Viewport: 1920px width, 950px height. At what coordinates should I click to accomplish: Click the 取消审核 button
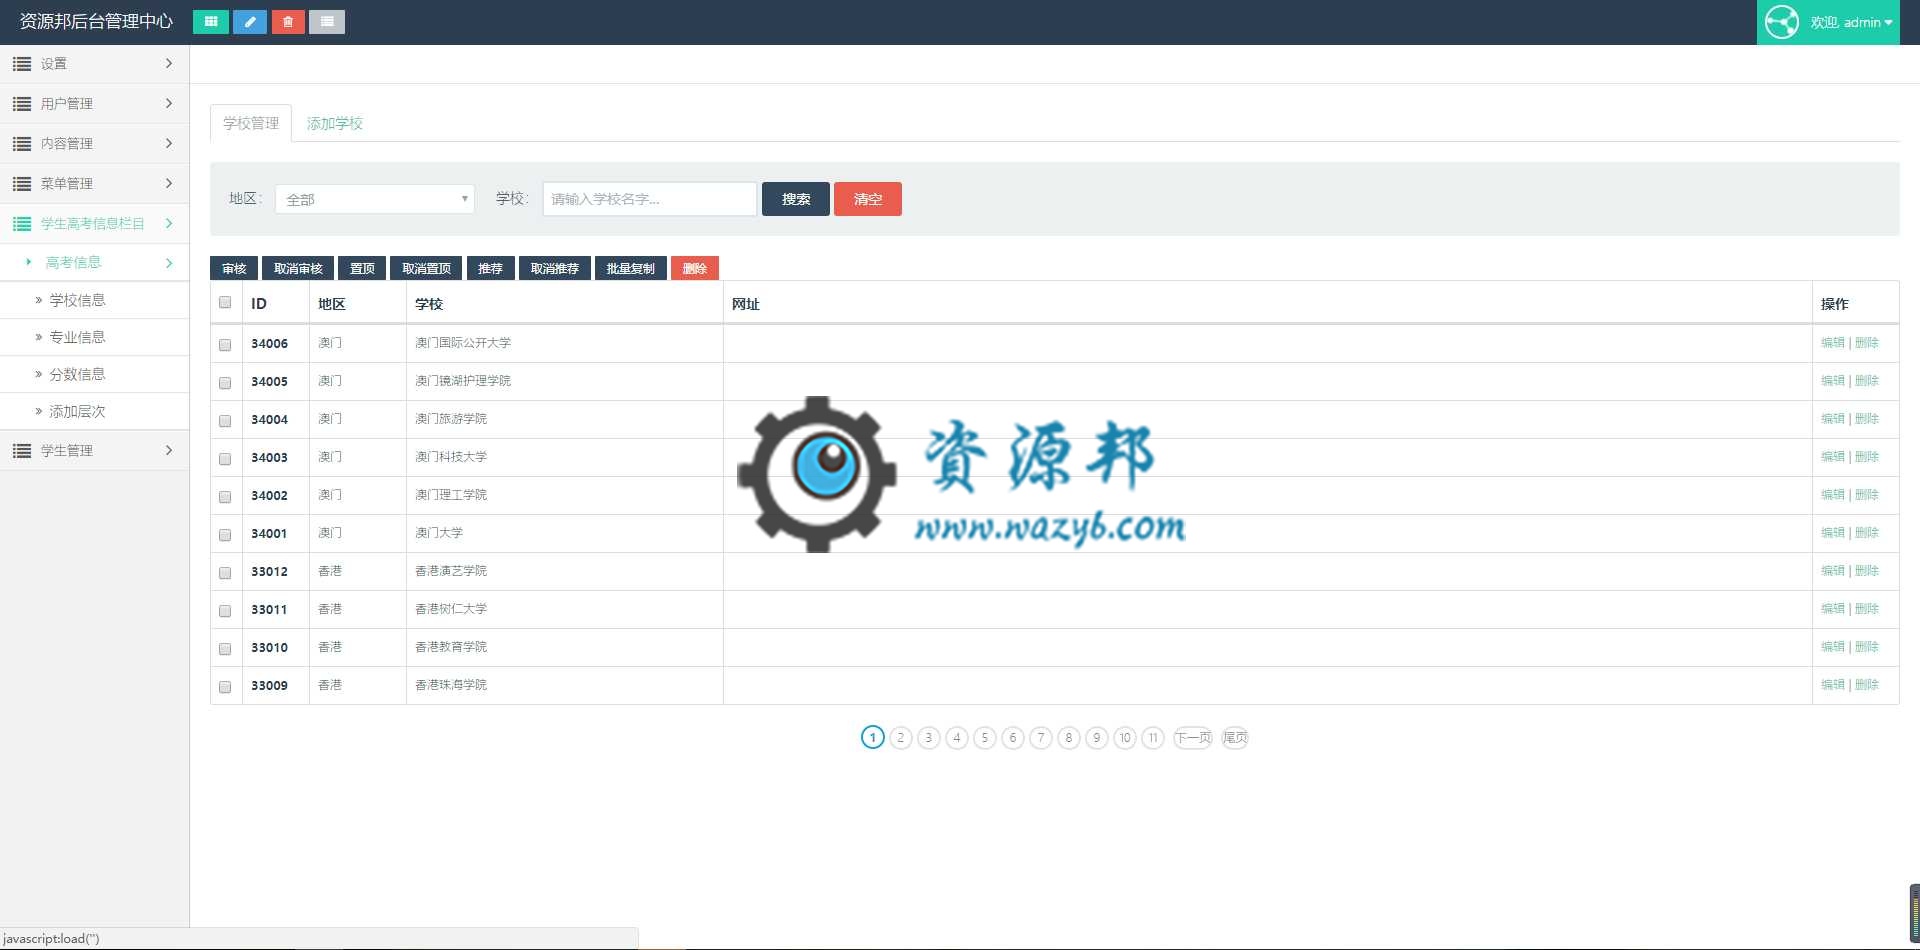click(298, 268)
